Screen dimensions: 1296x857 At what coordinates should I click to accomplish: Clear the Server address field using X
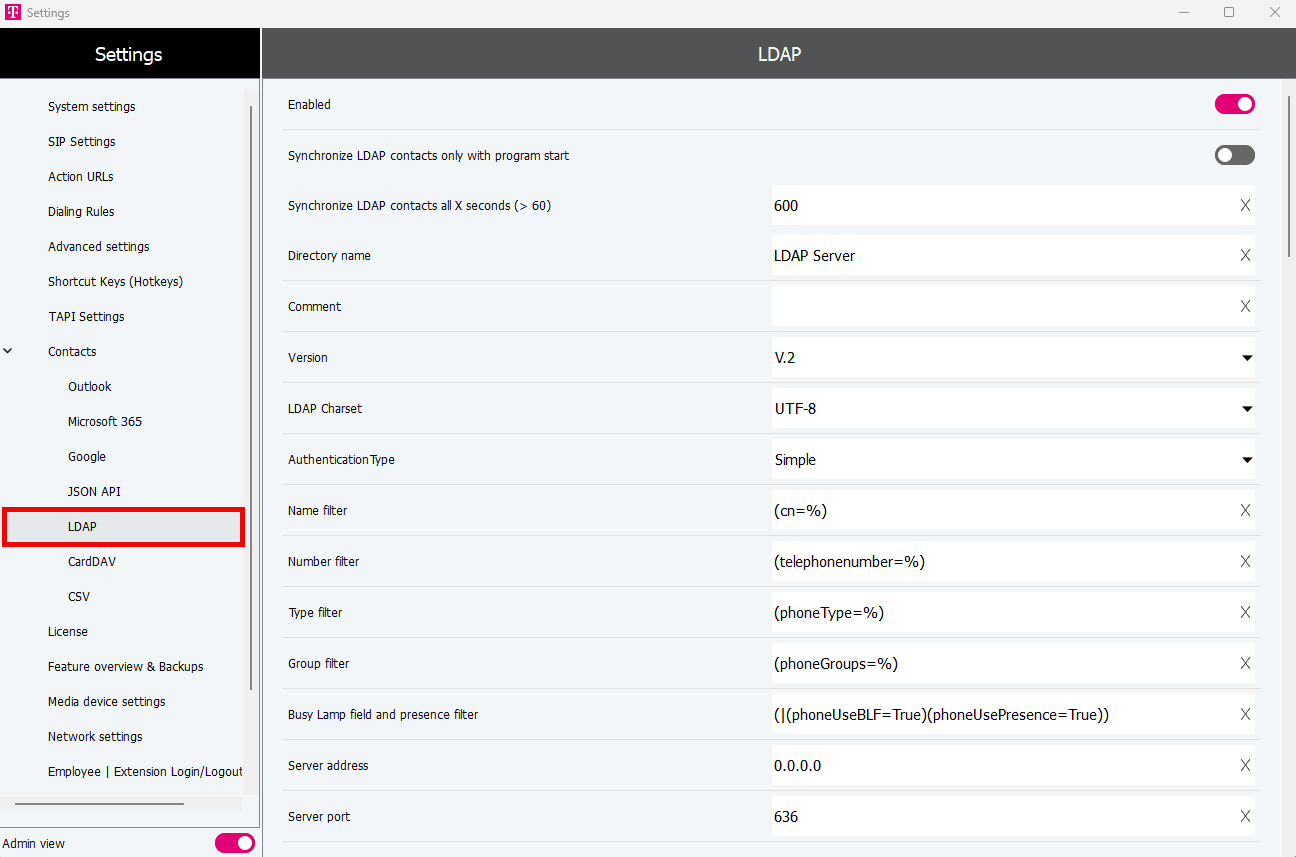click(x=1245, y=766)
